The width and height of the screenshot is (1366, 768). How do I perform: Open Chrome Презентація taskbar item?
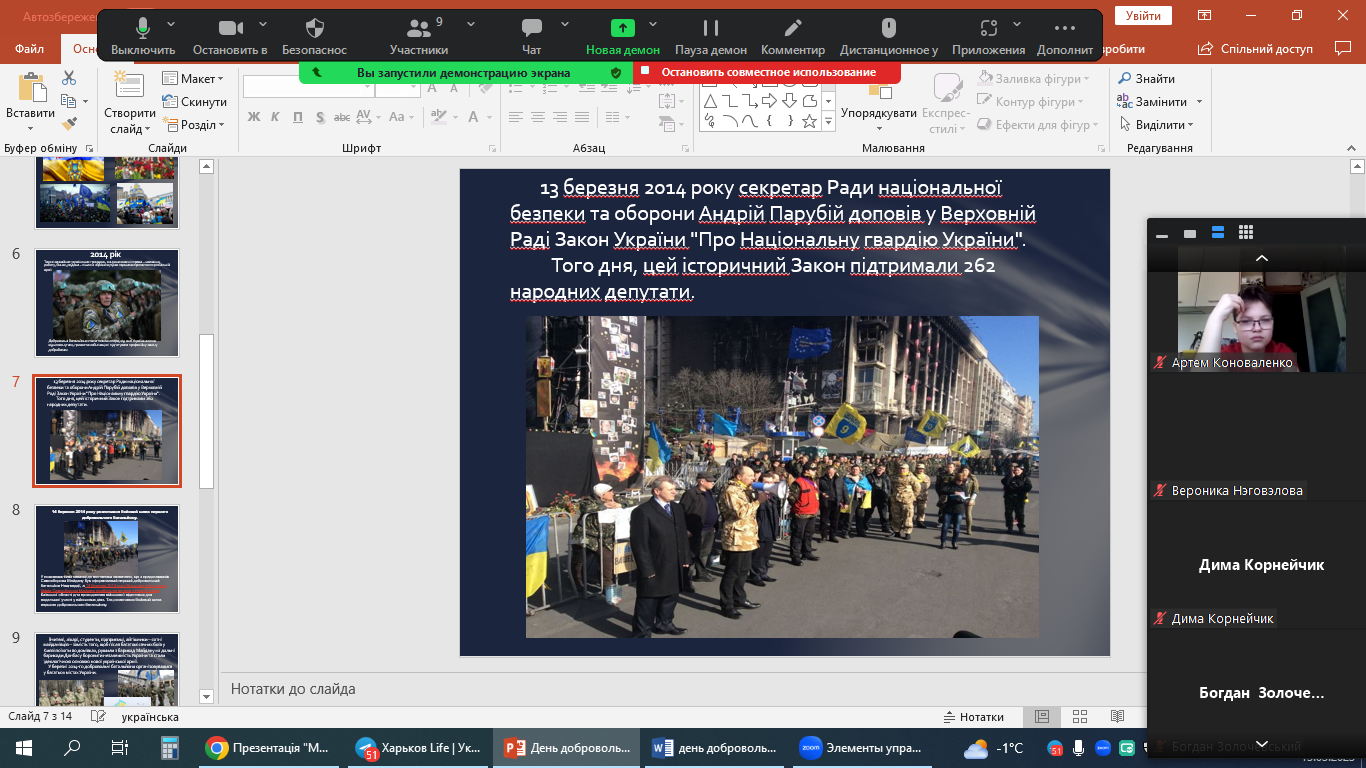(x=269, y=748)
